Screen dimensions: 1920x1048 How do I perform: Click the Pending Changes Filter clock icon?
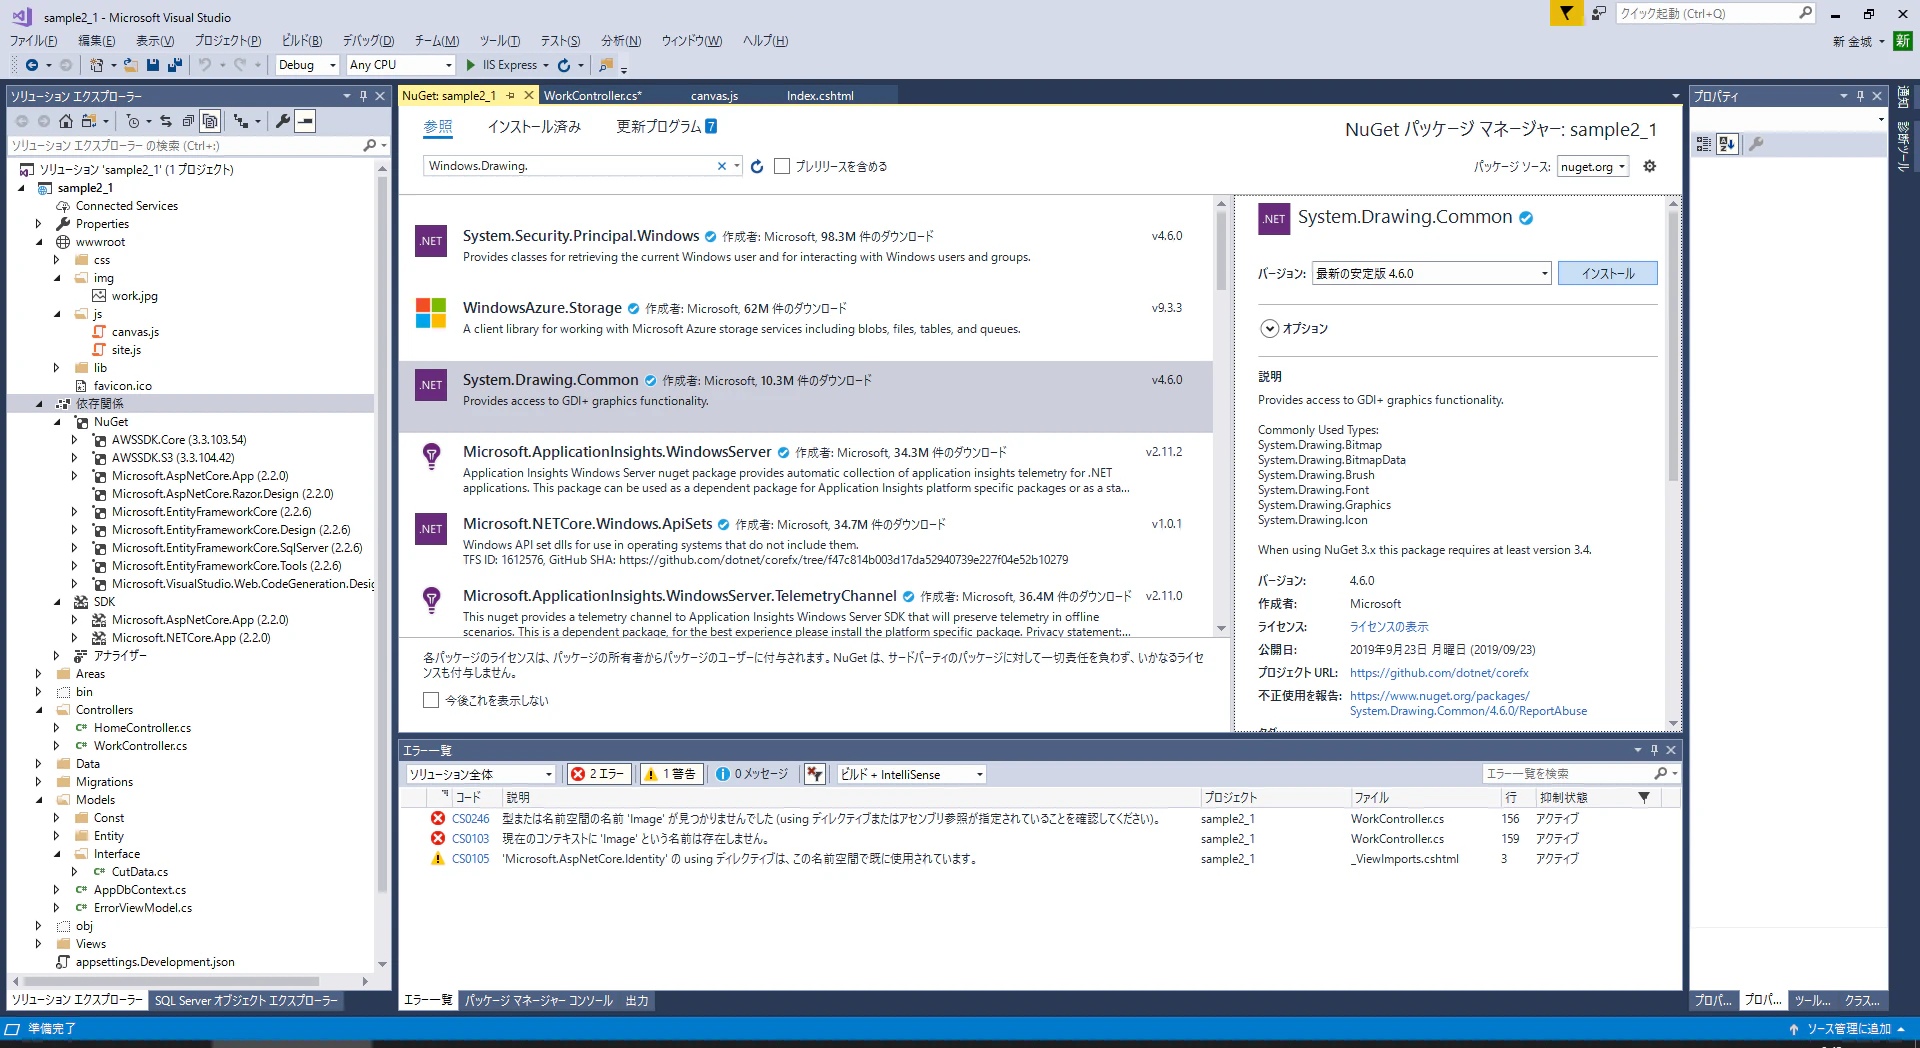coord(133,121)
